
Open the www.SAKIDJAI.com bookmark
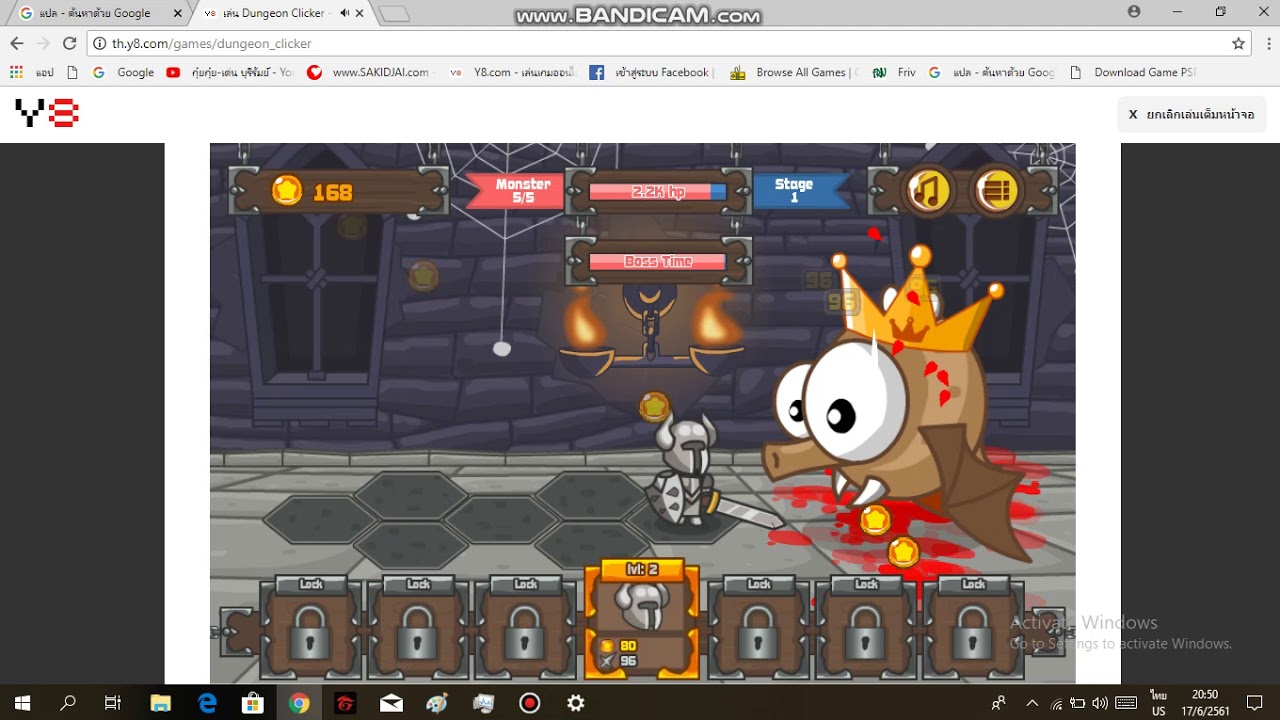[x=368, y=72]
